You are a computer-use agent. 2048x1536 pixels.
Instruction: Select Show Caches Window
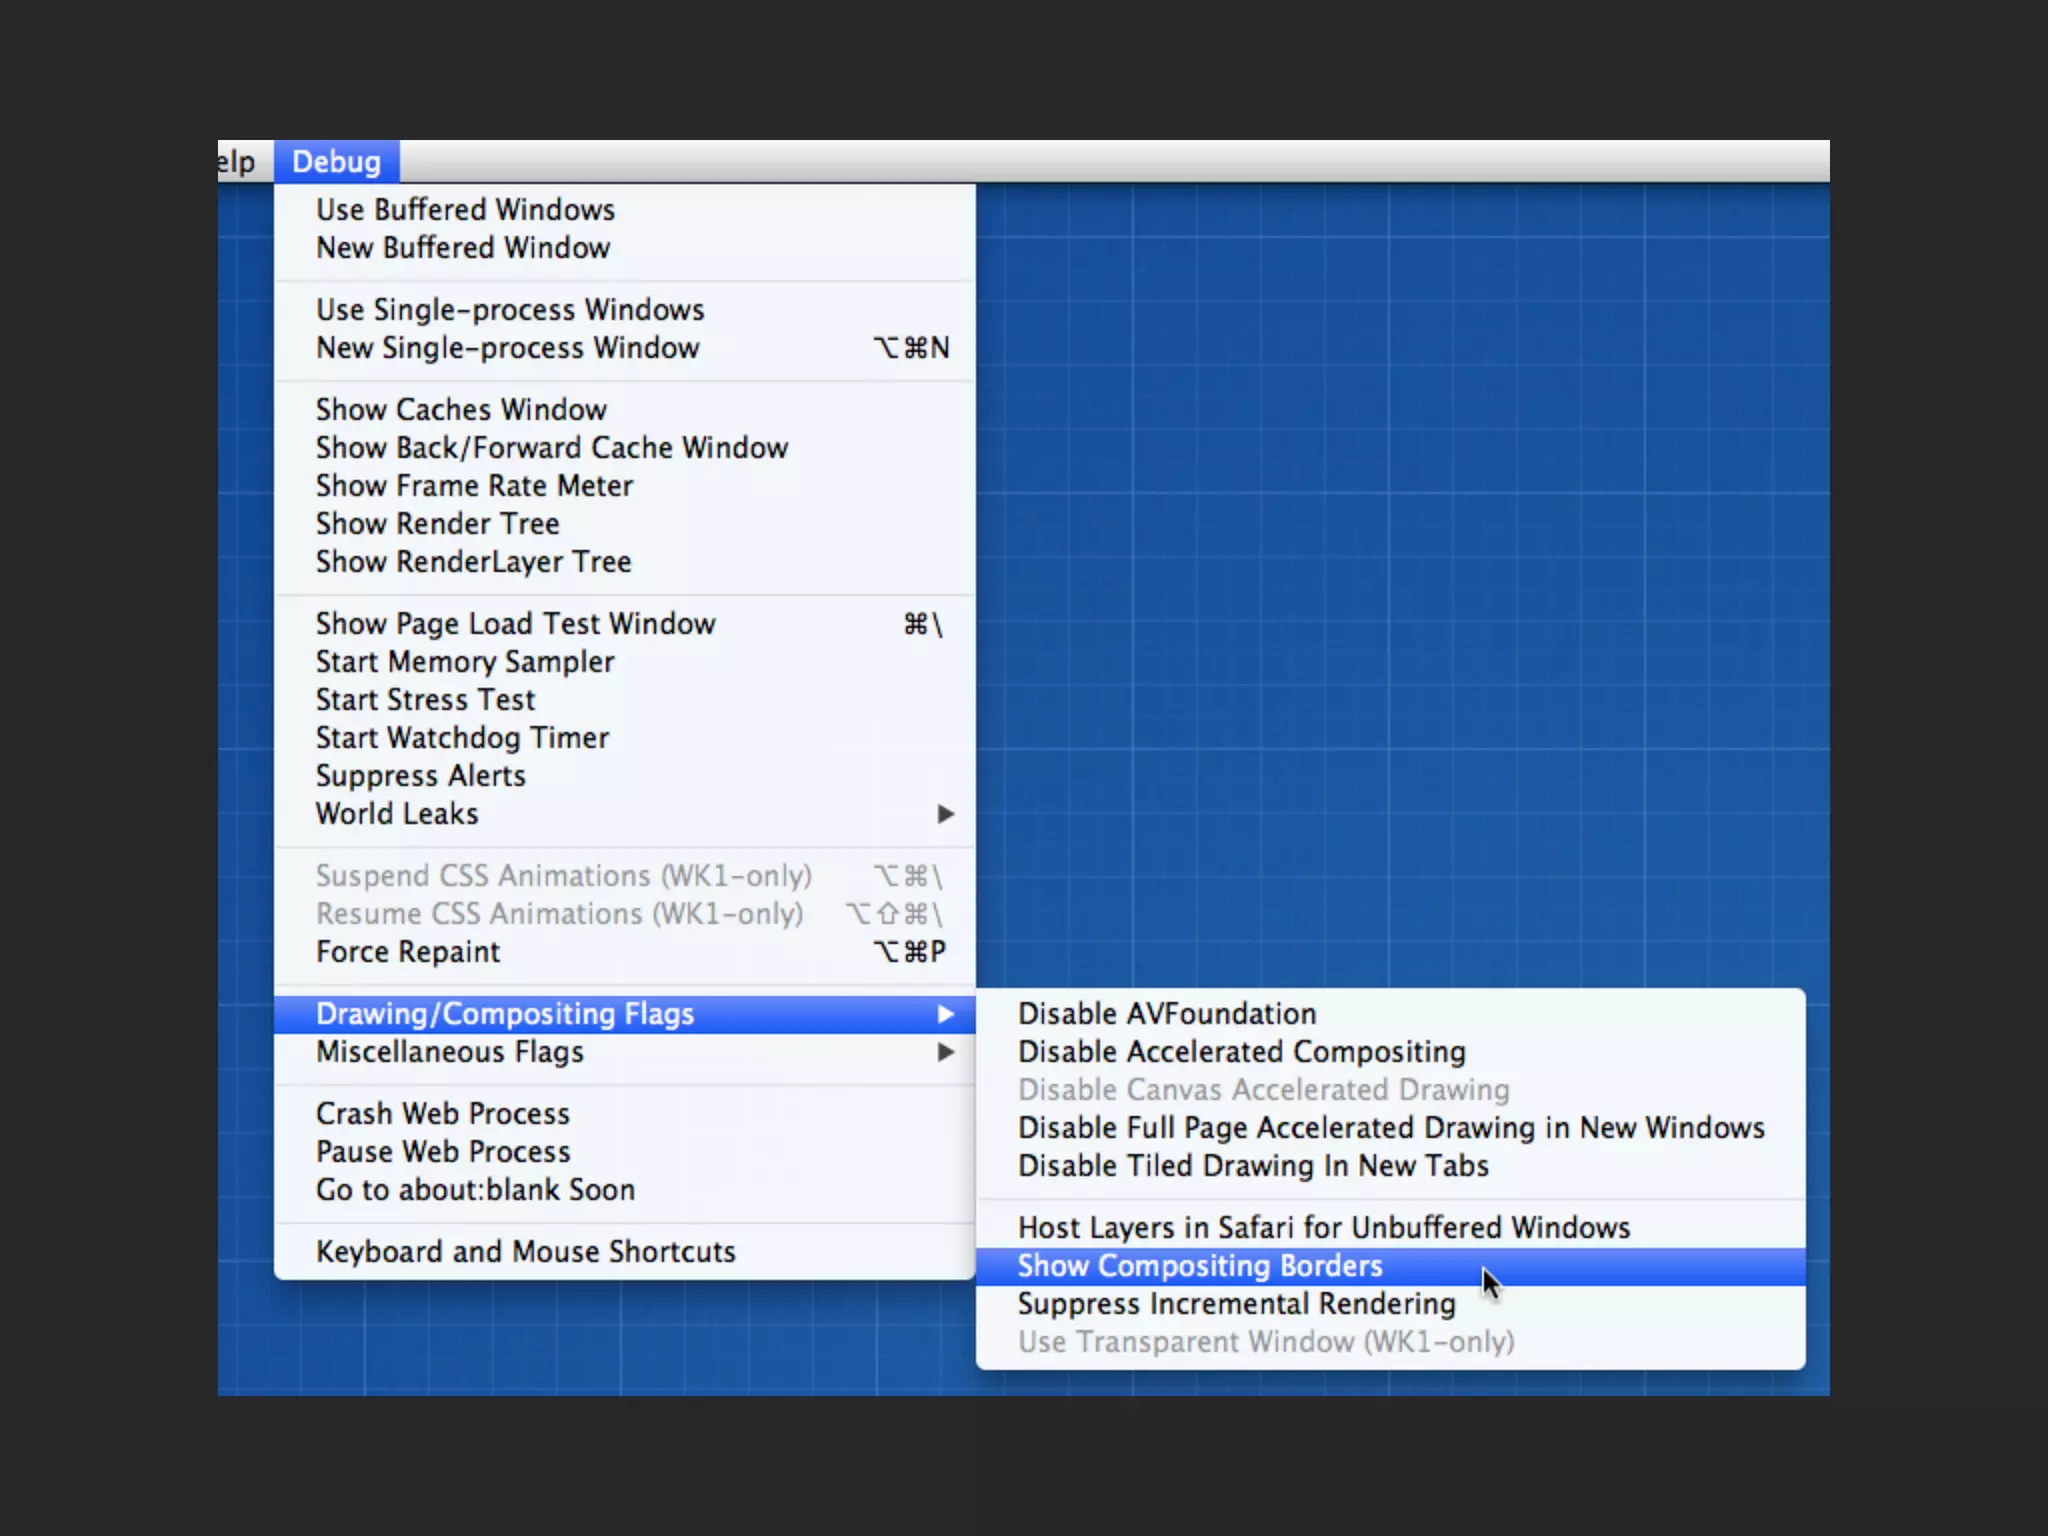pyautogui.click(x=461, y=410)
